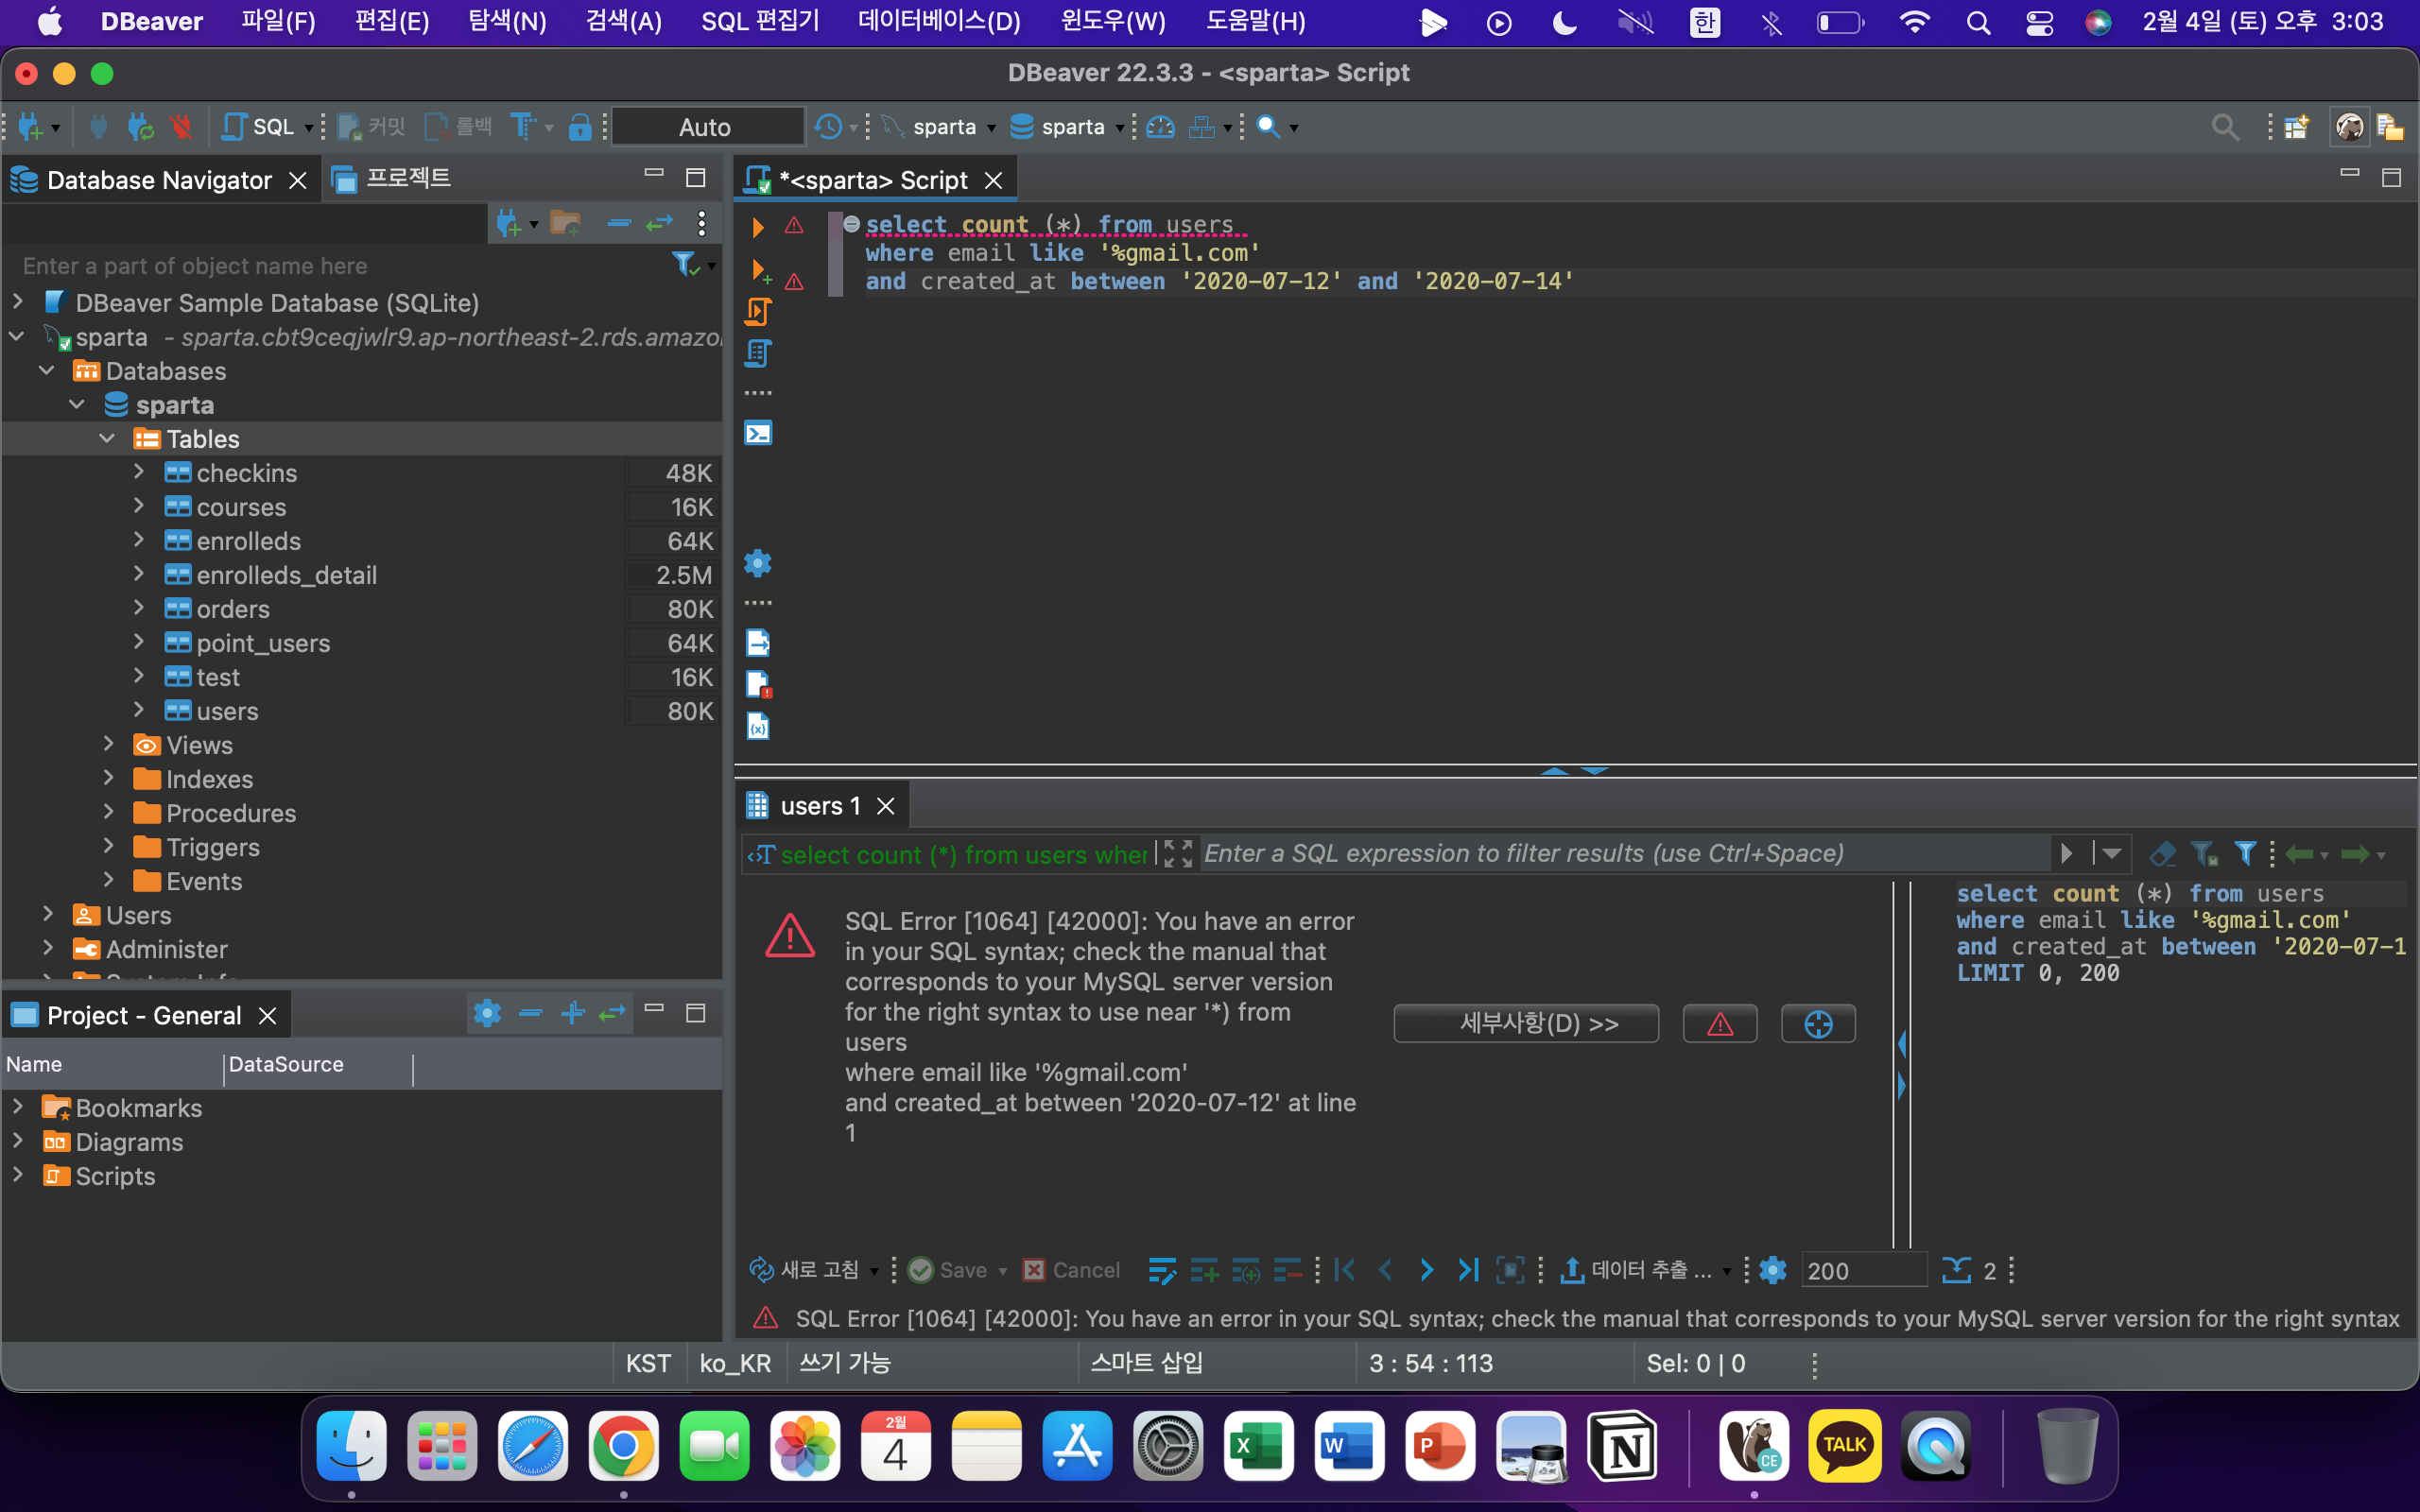Open the navigator filter settings funnel

click(685, 264)
